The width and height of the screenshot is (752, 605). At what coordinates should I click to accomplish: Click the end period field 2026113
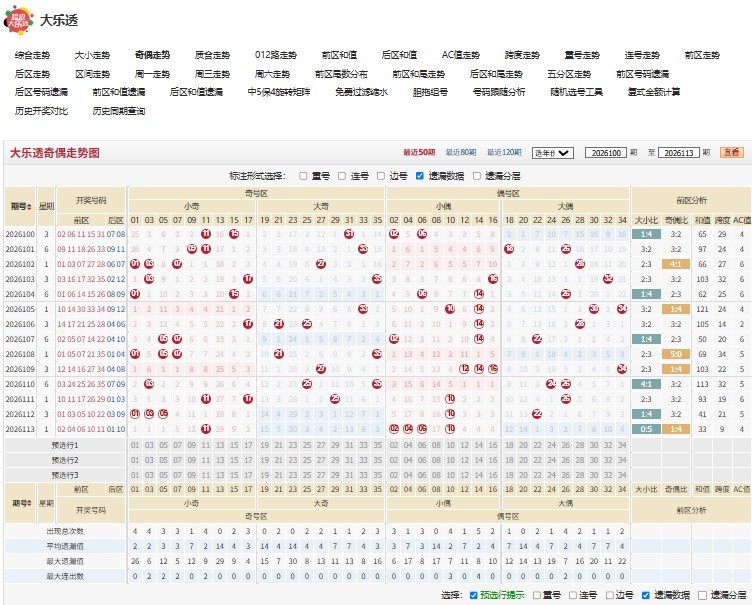[x=679, y=153]
